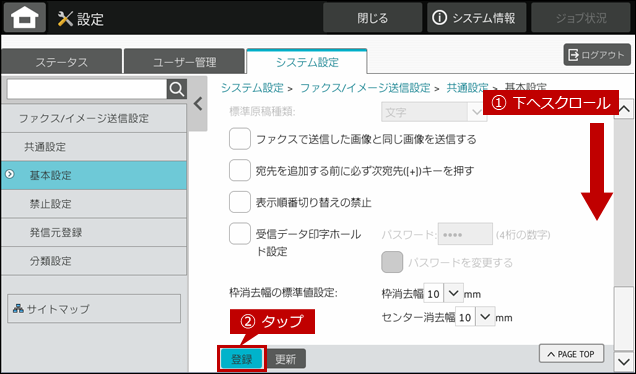Check ファクスで送信した画像と同じ画像を送信する
Viewport: 636px width, 374px height.
(x=240, y=139)
